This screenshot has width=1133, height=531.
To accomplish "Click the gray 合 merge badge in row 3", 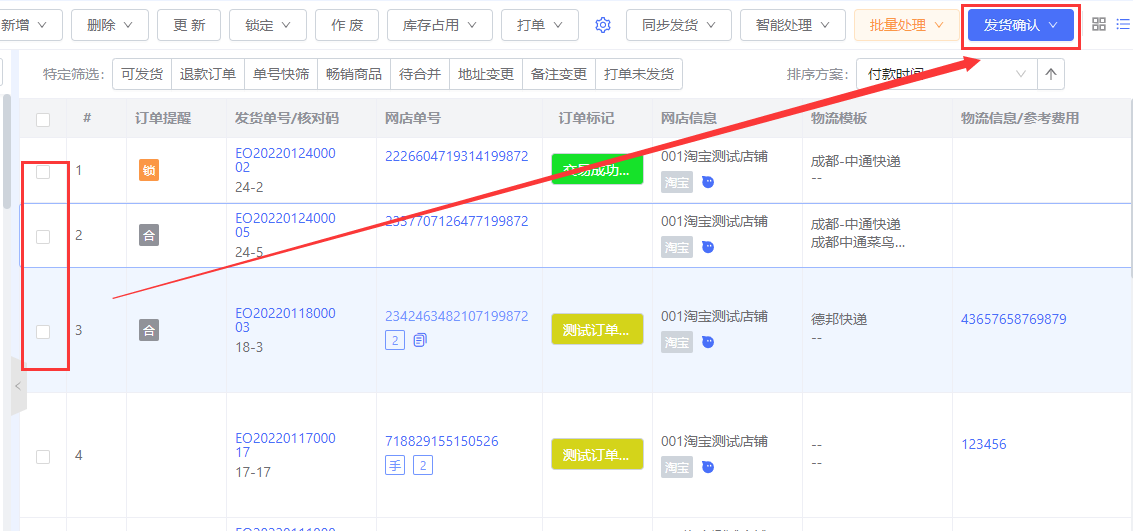I will [x=149, y=330].
